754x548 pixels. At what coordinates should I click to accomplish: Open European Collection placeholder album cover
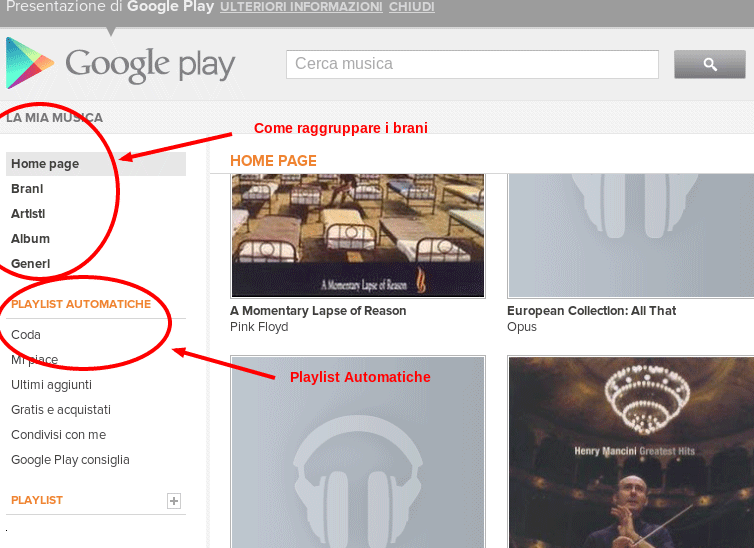(630, 236)
